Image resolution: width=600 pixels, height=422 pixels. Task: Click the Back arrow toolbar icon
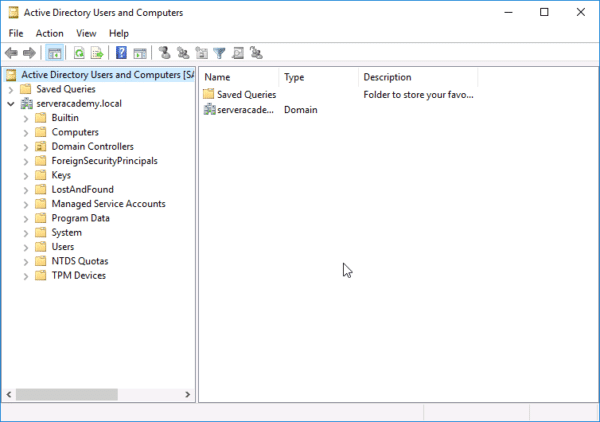tap(11, 53)
